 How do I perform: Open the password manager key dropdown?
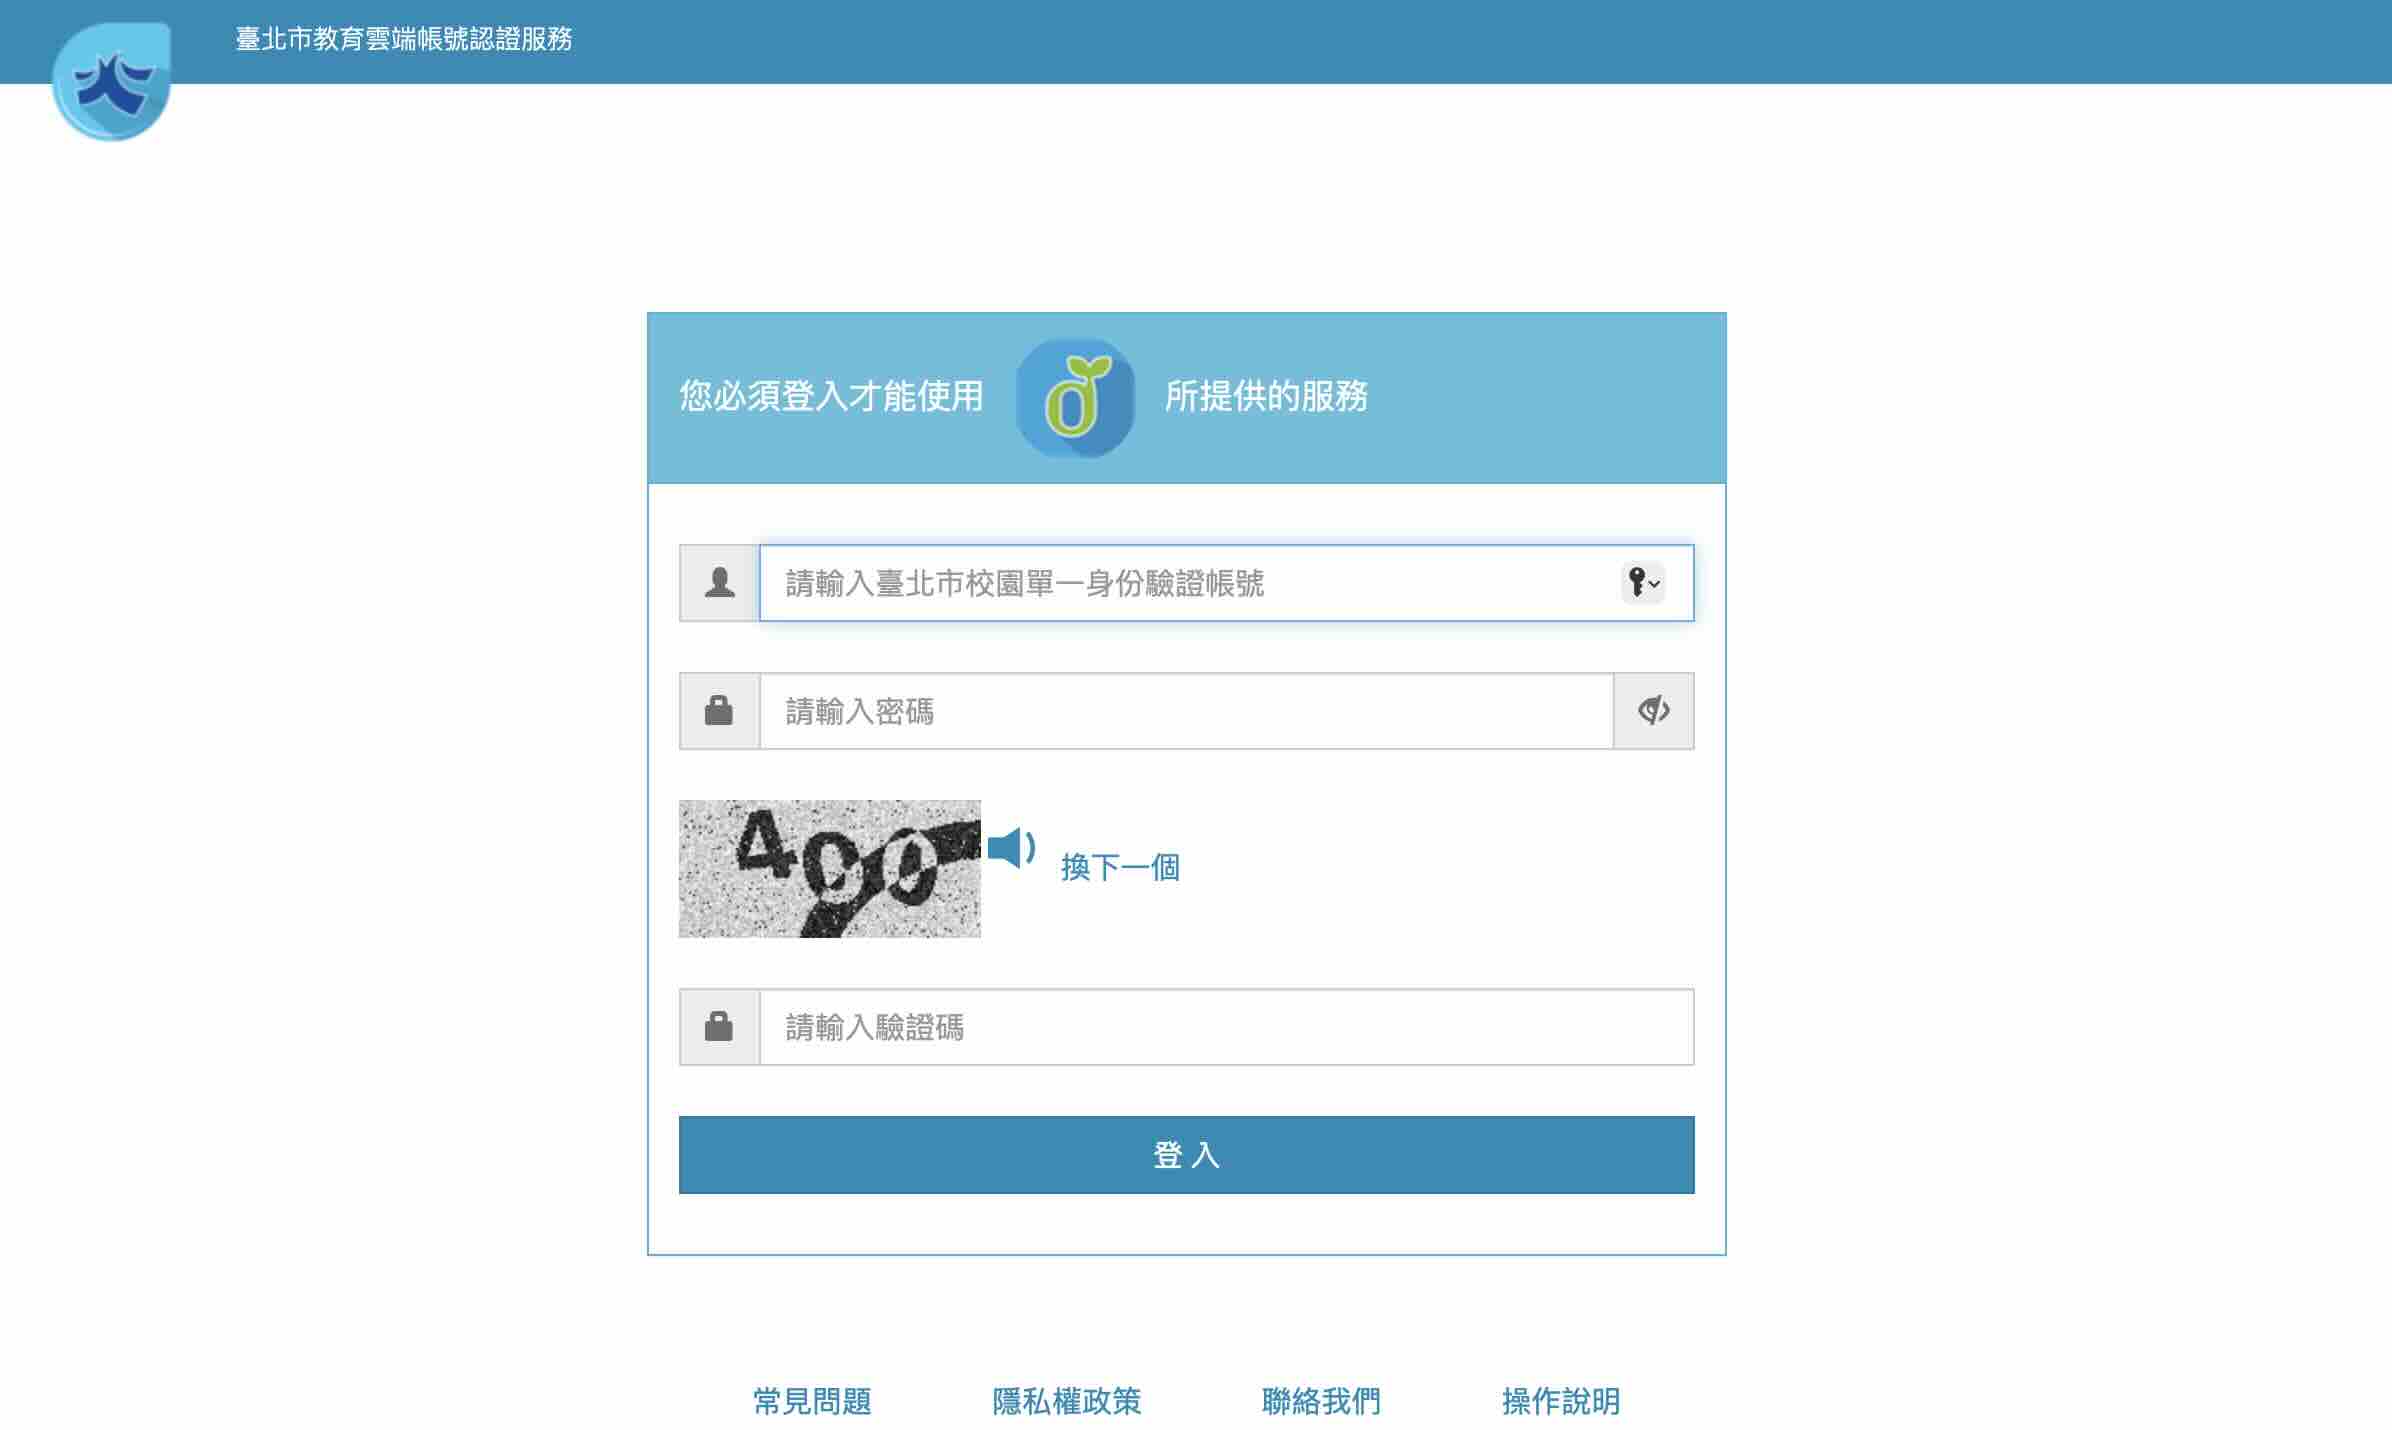[x=1642, y=582]
